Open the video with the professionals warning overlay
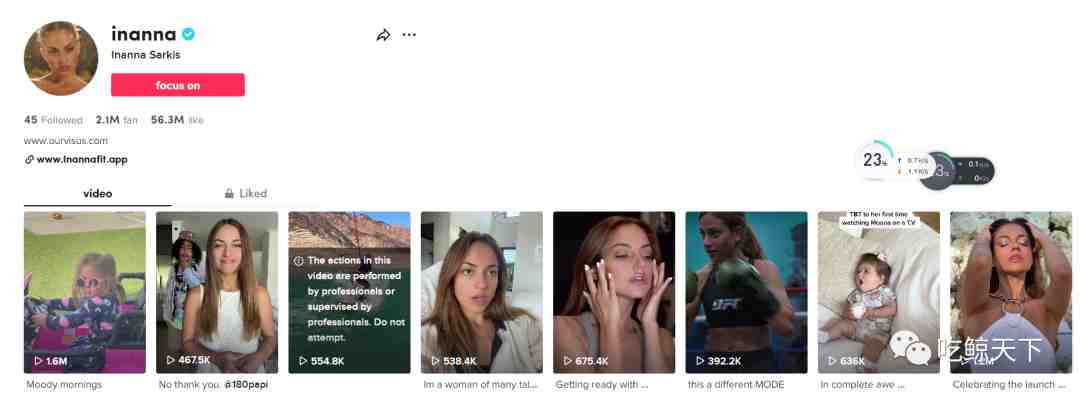 tap(349, 292)
